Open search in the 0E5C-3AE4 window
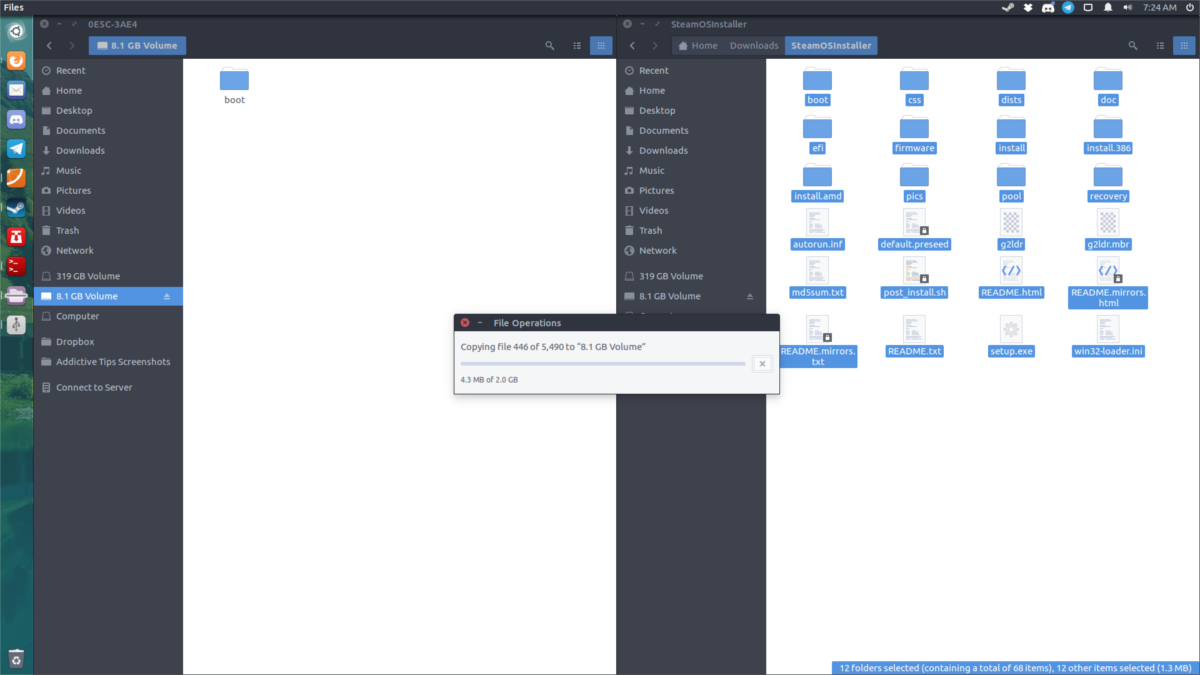 click(550, 46)
